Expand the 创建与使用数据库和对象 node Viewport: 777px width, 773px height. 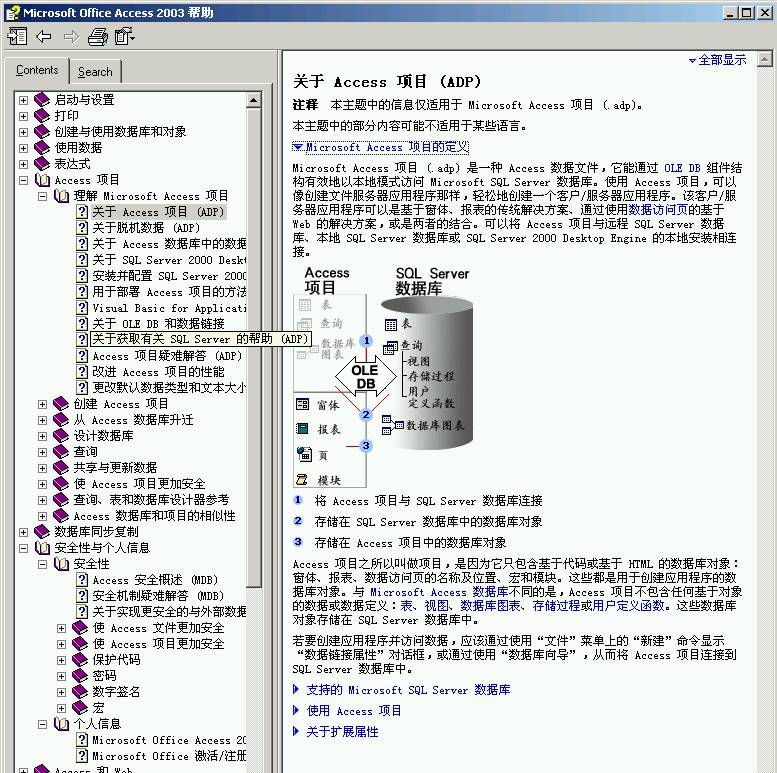coord(23,132)
